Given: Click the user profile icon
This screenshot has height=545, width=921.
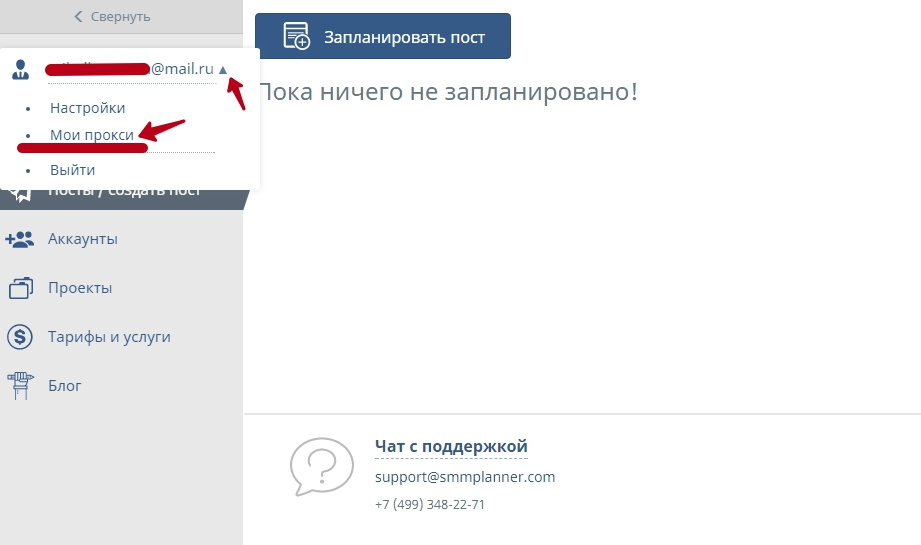Looking at the screenshot, I should 20,70.
